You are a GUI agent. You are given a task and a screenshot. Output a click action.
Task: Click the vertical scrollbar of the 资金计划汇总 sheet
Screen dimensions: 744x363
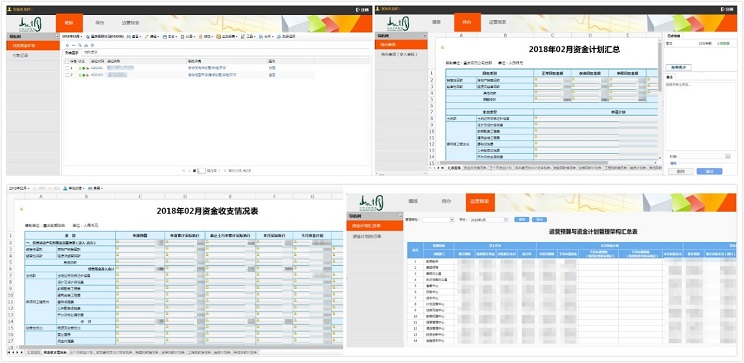click(660, 100)
